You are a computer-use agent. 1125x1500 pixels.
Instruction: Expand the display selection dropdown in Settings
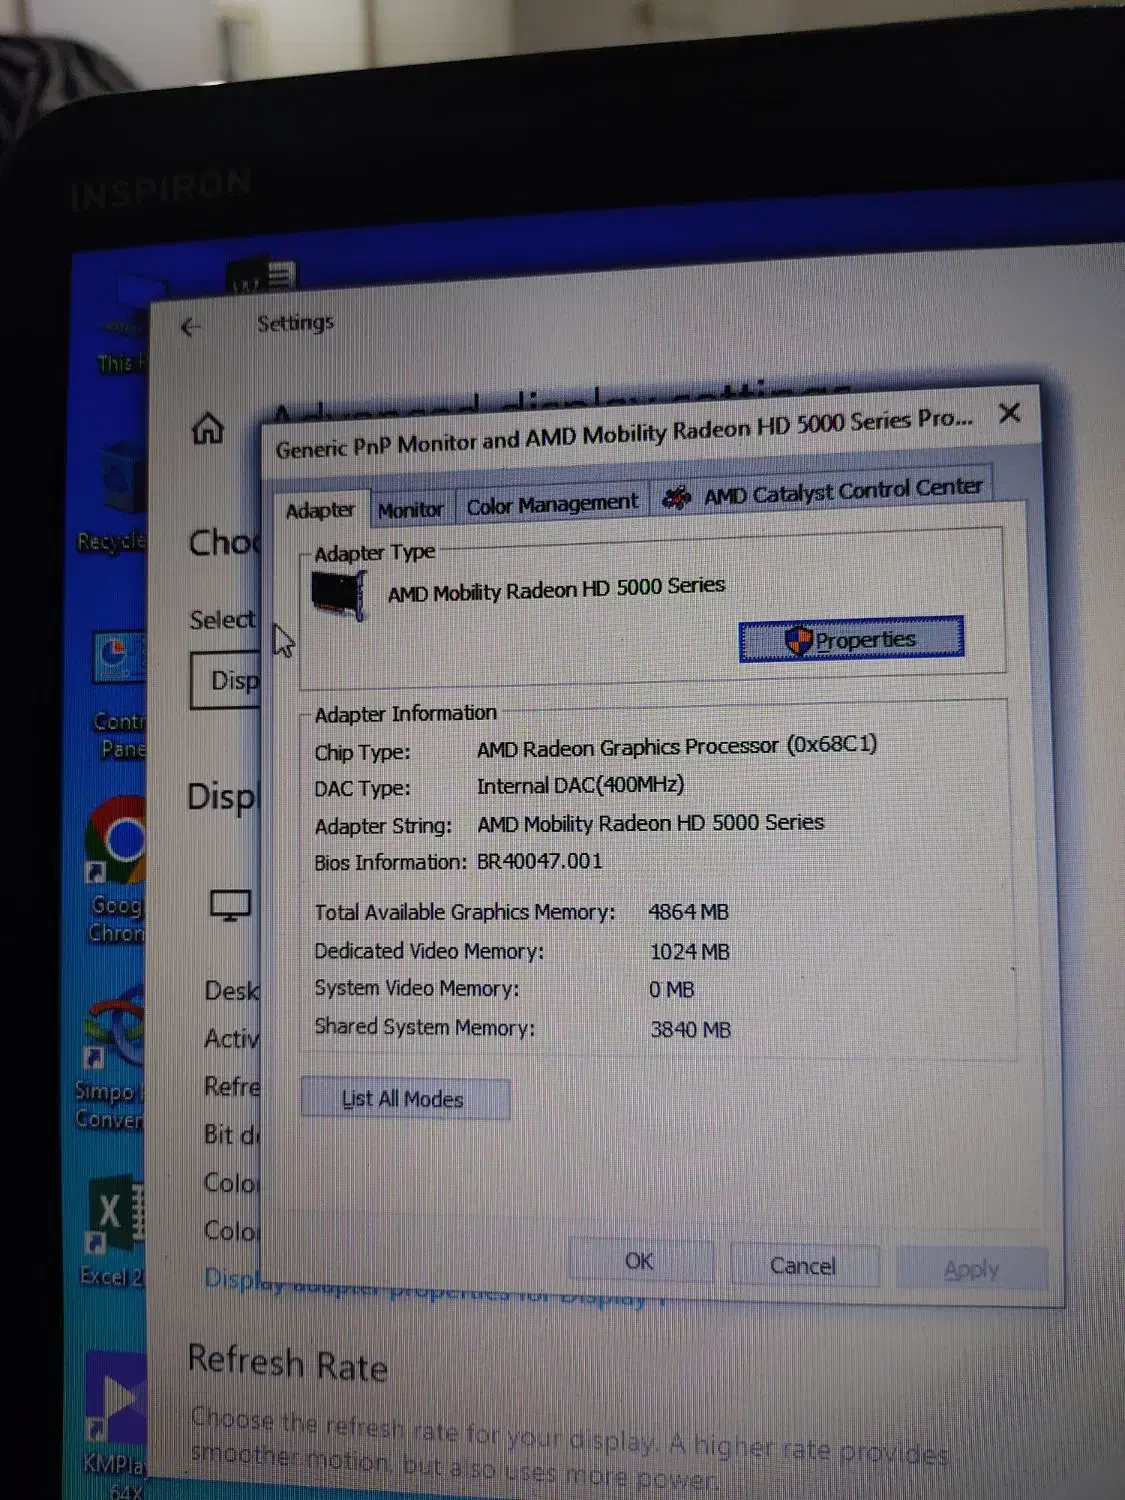pos(226,681)
